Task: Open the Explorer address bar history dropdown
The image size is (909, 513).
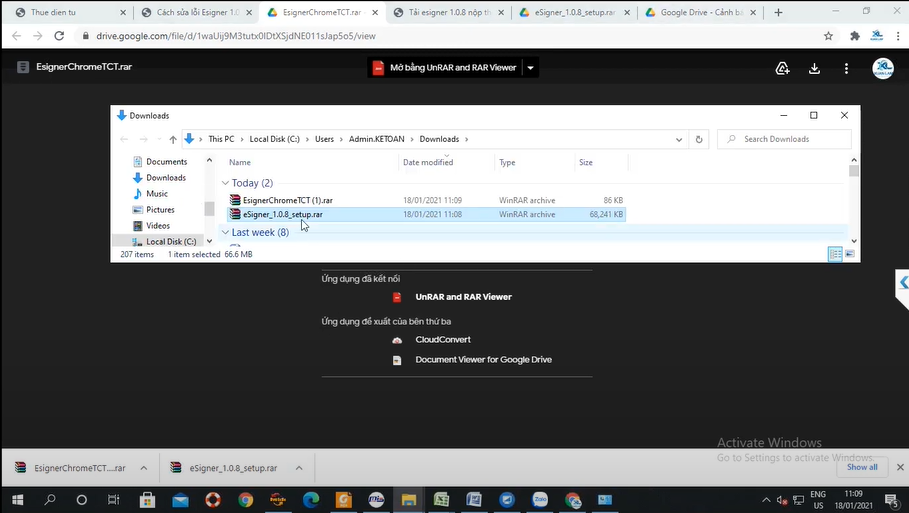Action: click(679, 139)
